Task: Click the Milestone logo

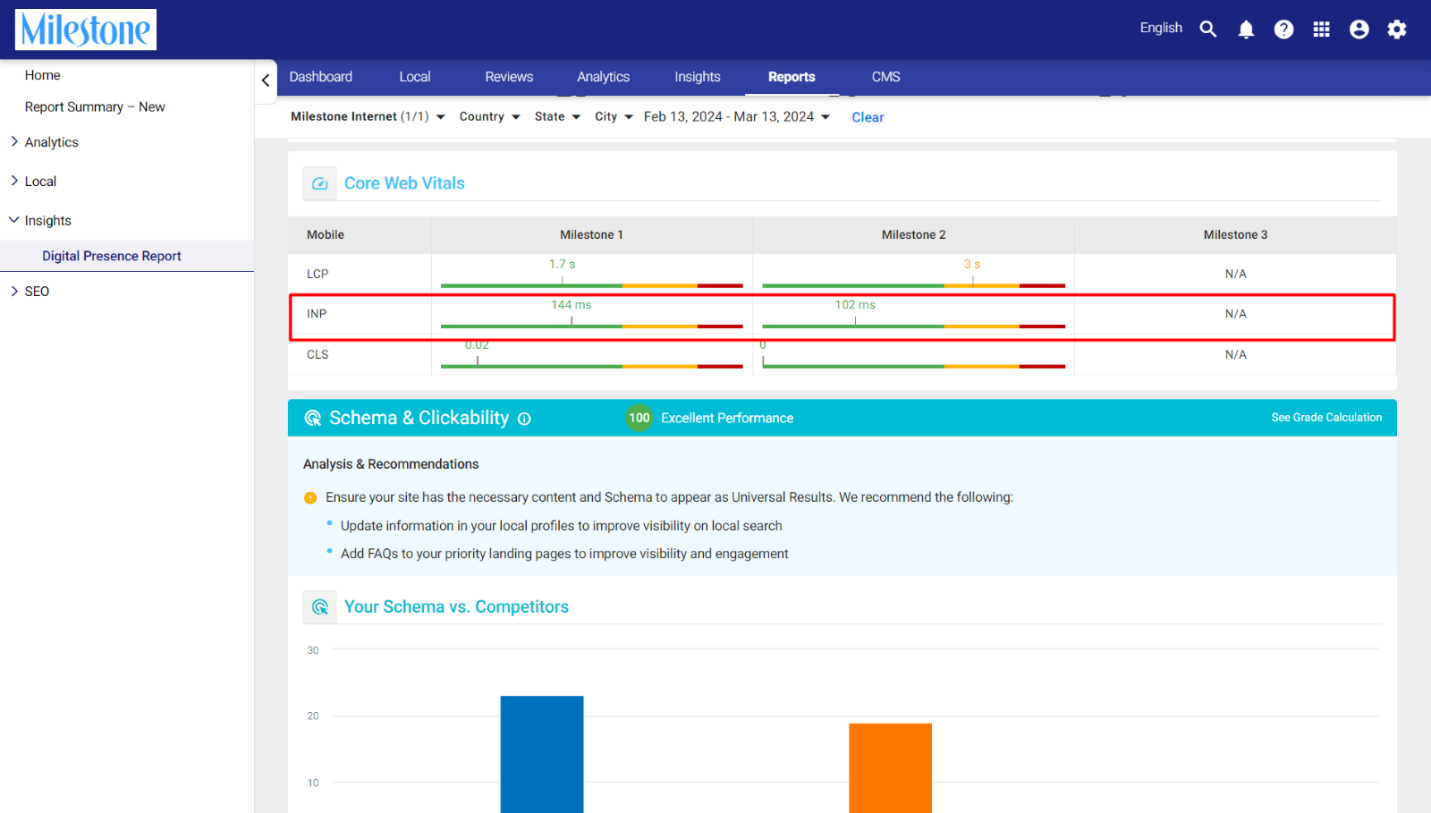Action: (86, 30)
